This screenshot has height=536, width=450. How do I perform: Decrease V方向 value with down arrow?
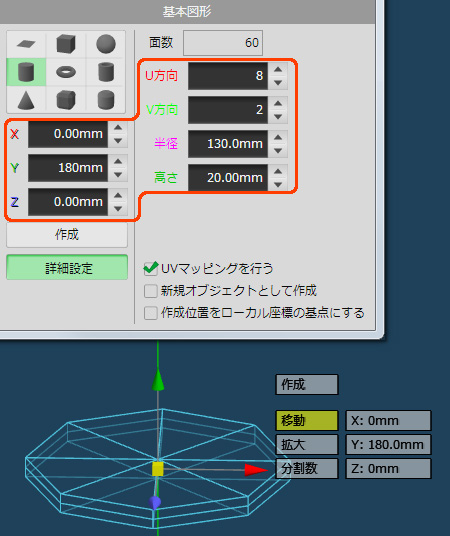point(278,117)
